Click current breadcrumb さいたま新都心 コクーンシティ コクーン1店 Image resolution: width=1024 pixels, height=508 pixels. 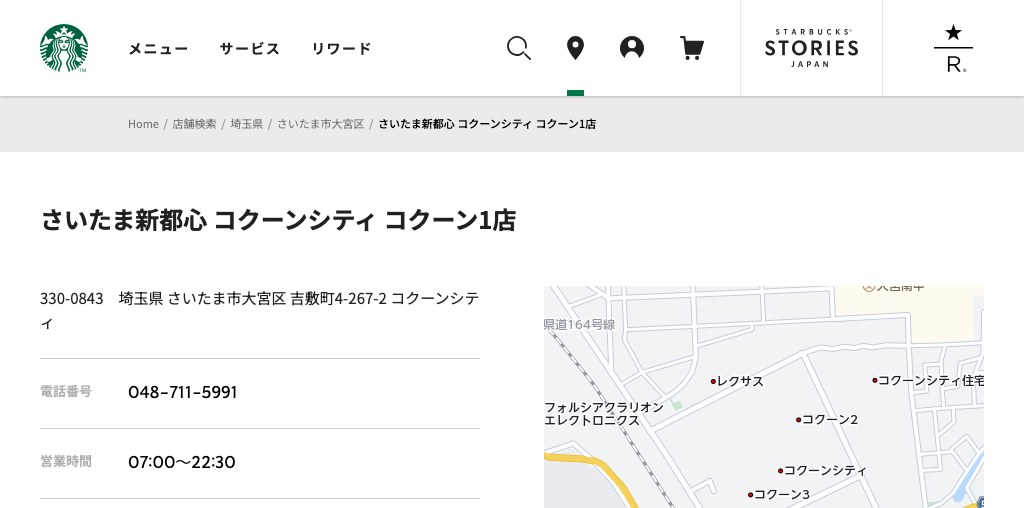(x=487, y=124)
